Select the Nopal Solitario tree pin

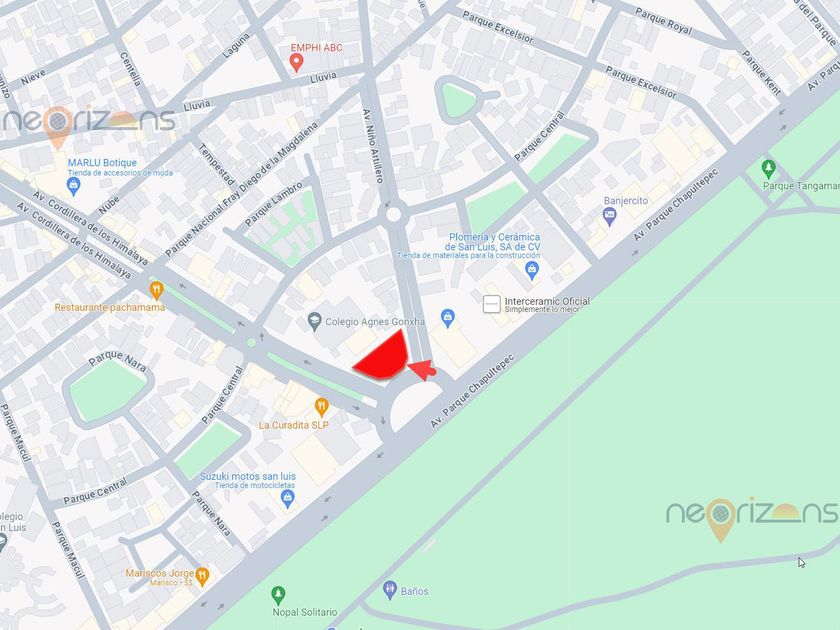coord(278,595)
